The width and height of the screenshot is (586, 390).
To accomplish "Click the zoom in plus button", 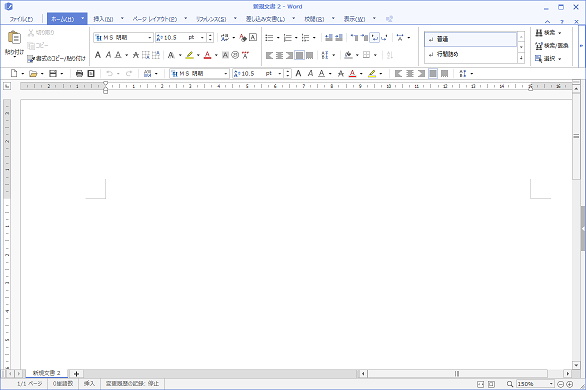I will pos(570,384).
